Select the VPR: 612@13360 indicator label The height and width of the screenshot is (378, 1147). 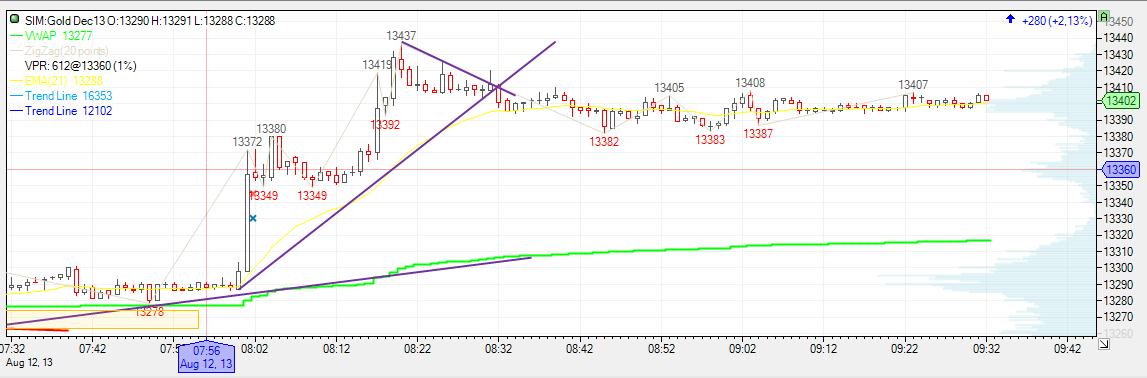(x=80, y=65)
